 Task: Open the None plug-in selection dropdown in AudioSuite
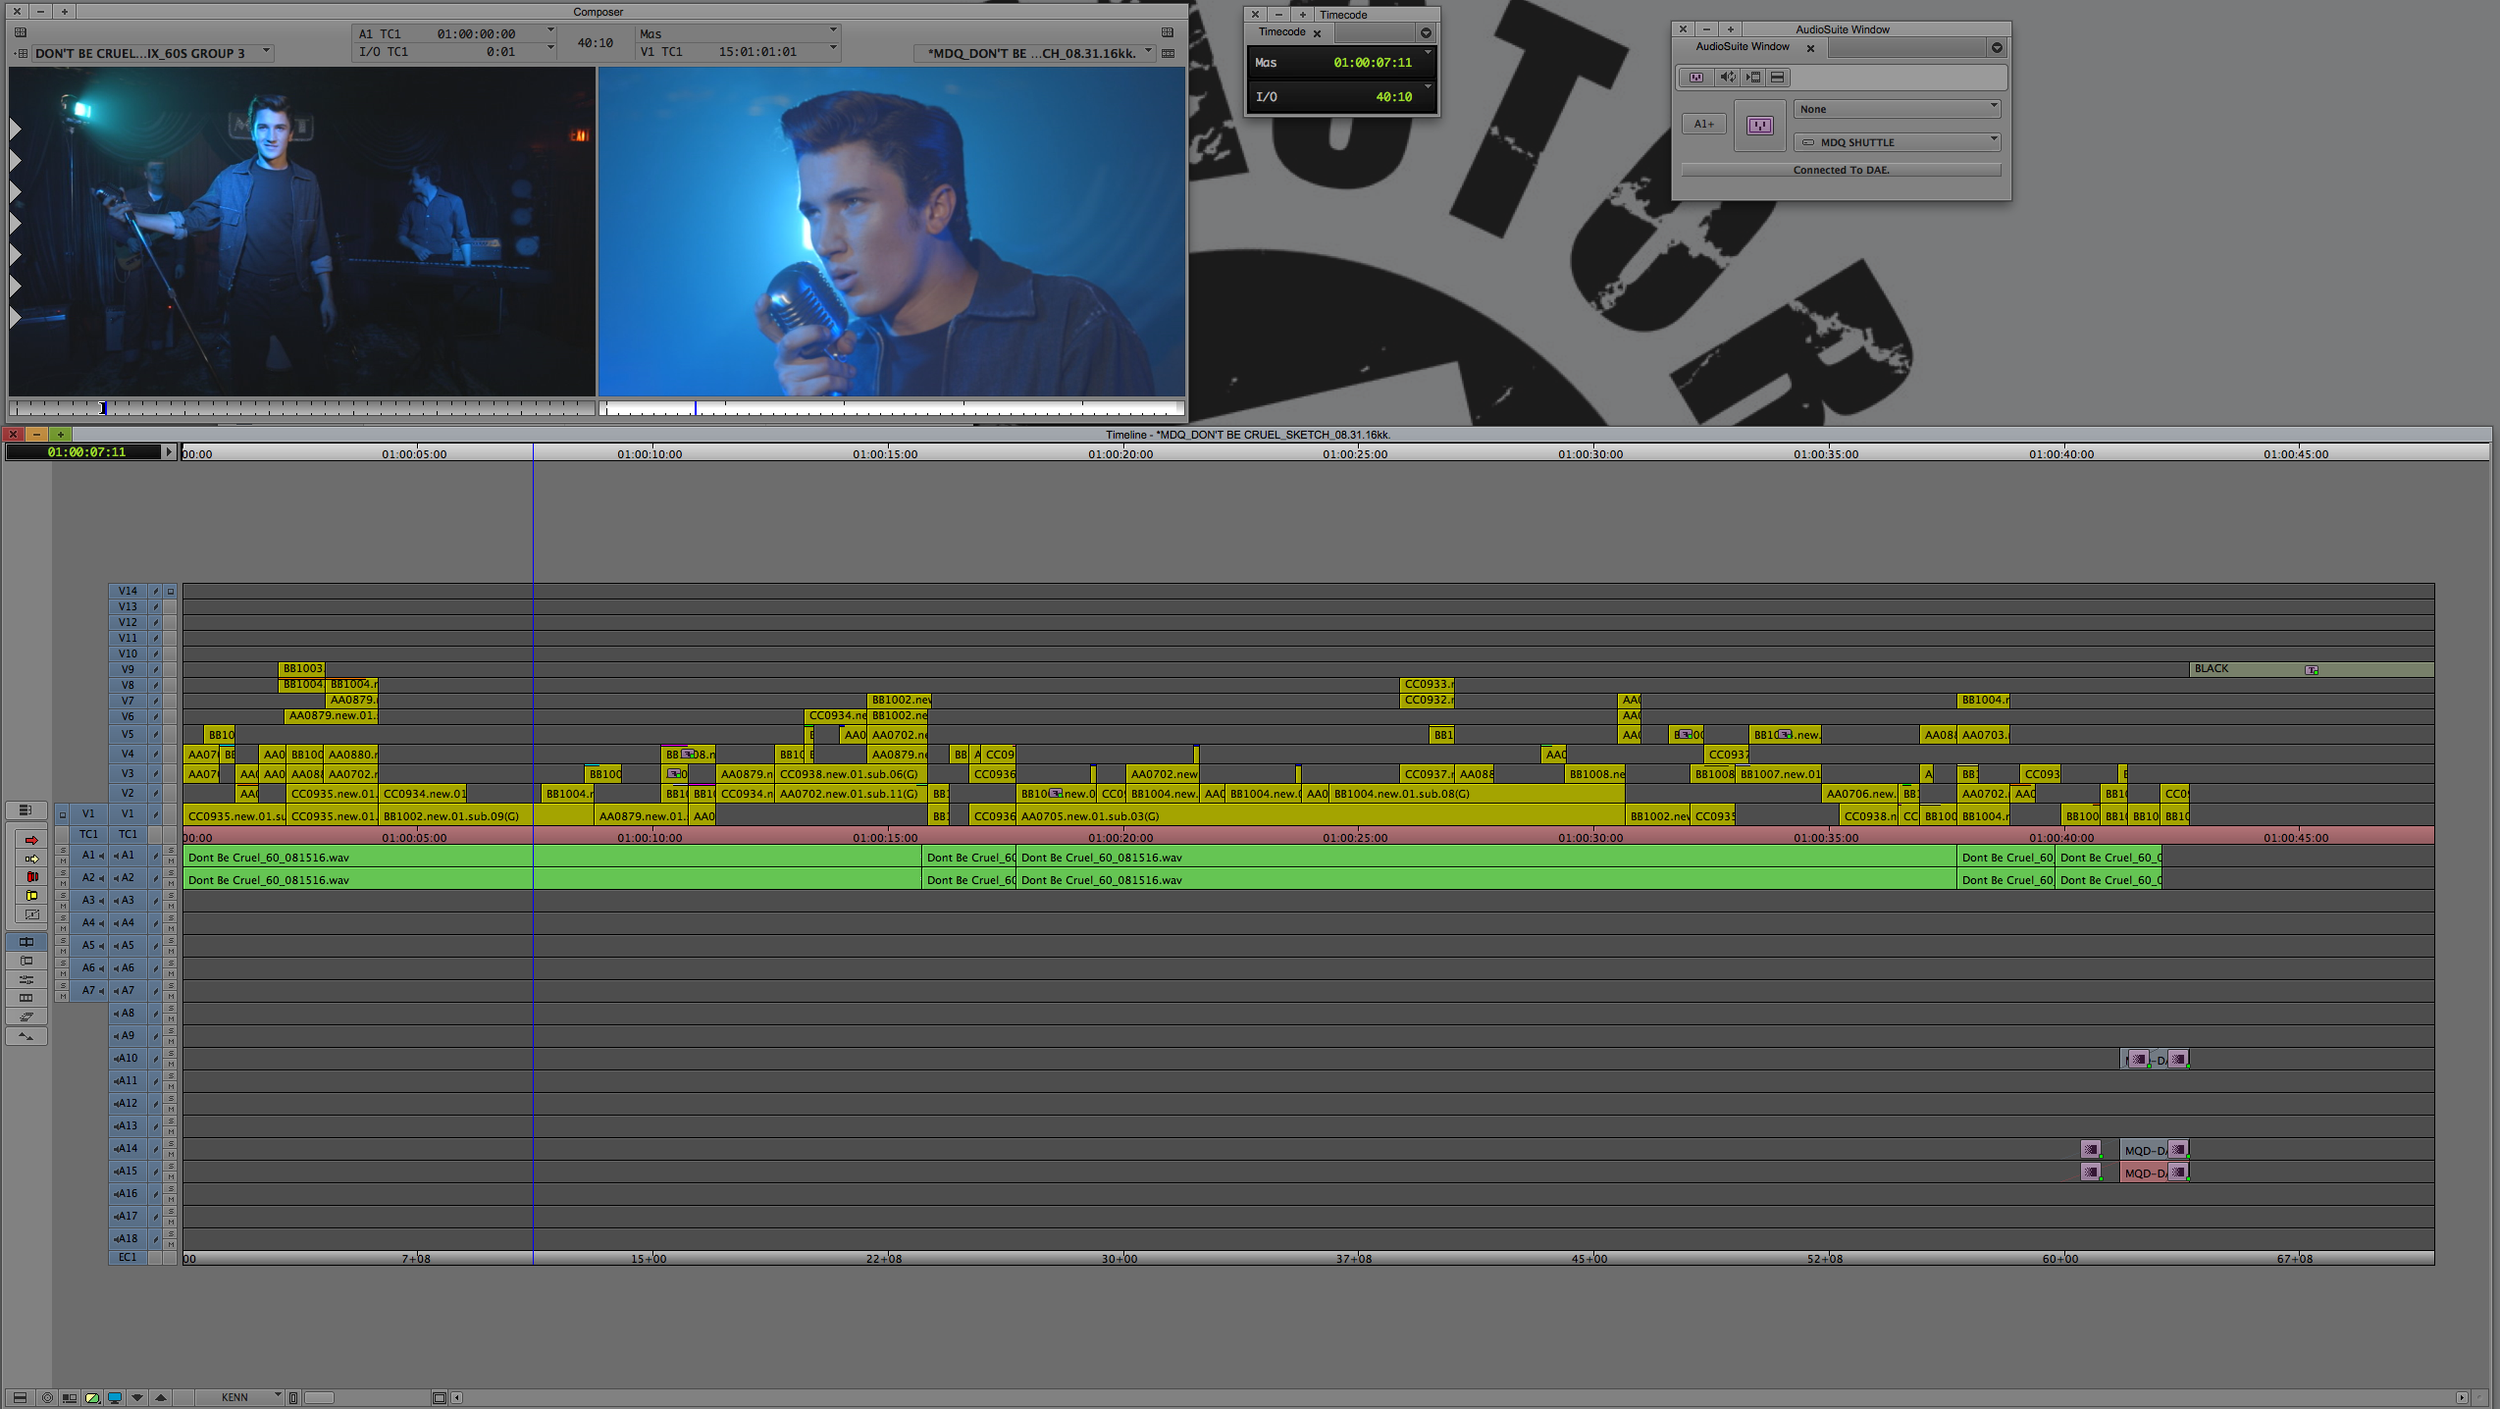pos(1896,109)
